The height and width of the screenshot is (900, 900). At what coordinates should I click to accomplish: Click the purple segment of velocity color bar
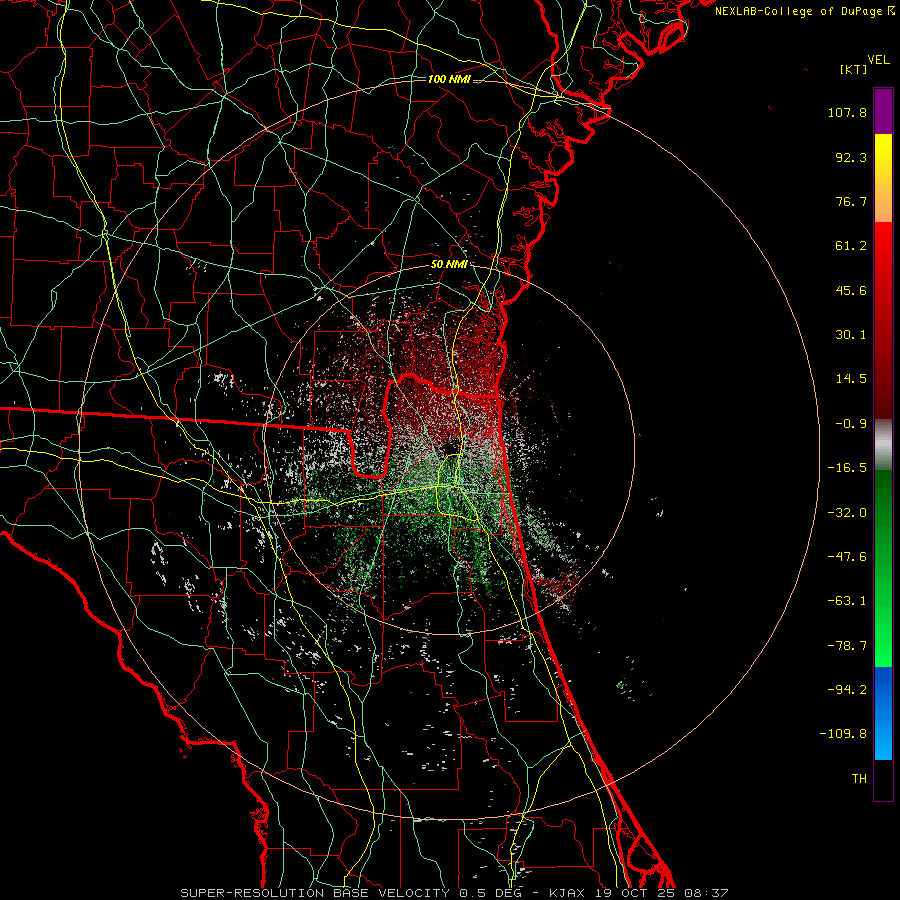pyautogui.click(x=883, y=112)
